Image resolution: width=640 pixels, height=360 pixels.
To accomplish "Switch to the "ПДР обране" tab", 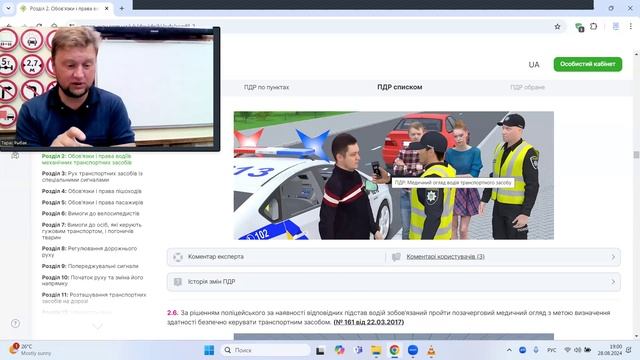I will click(x=527, y=87).
